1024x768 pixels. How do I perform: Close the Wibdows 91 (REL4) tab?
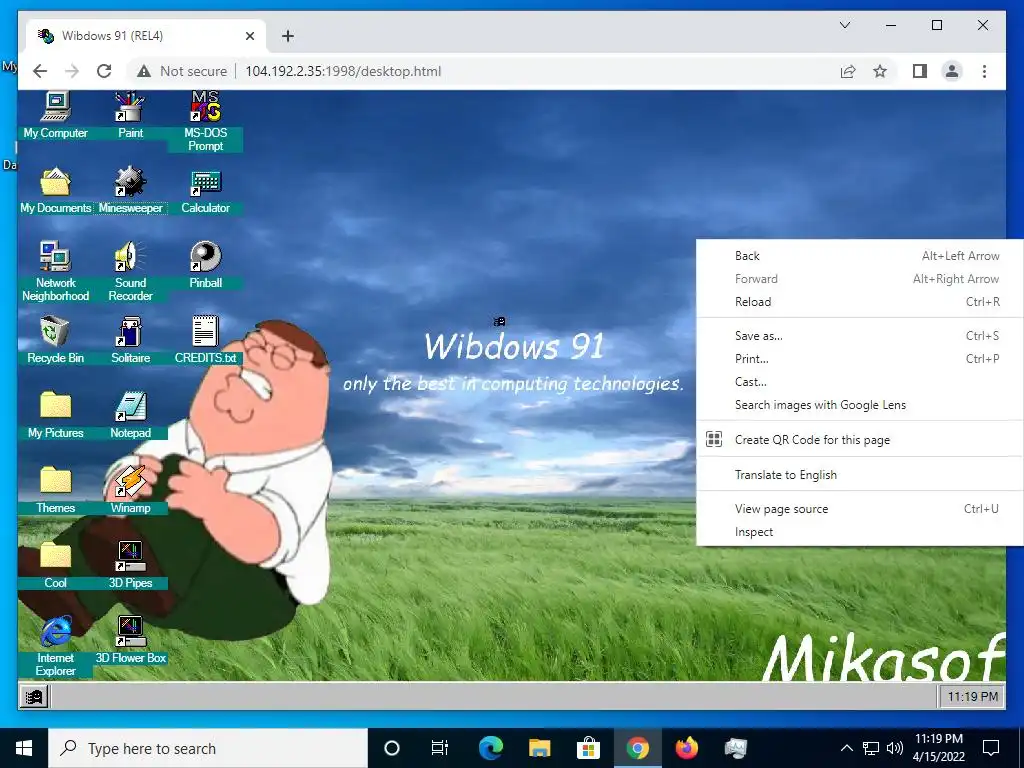[x=249, y=36]
